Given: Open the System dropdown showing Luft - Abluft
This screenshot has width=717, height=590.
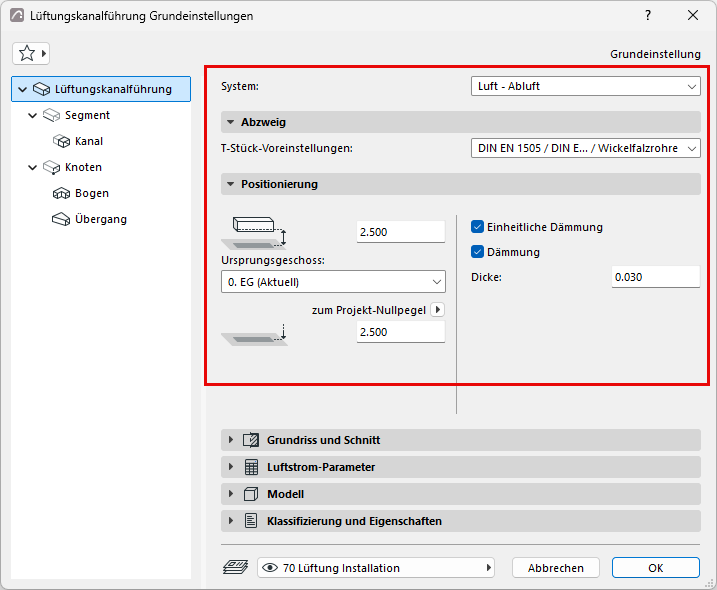Looking at the screenshot, I should (585, 86).
